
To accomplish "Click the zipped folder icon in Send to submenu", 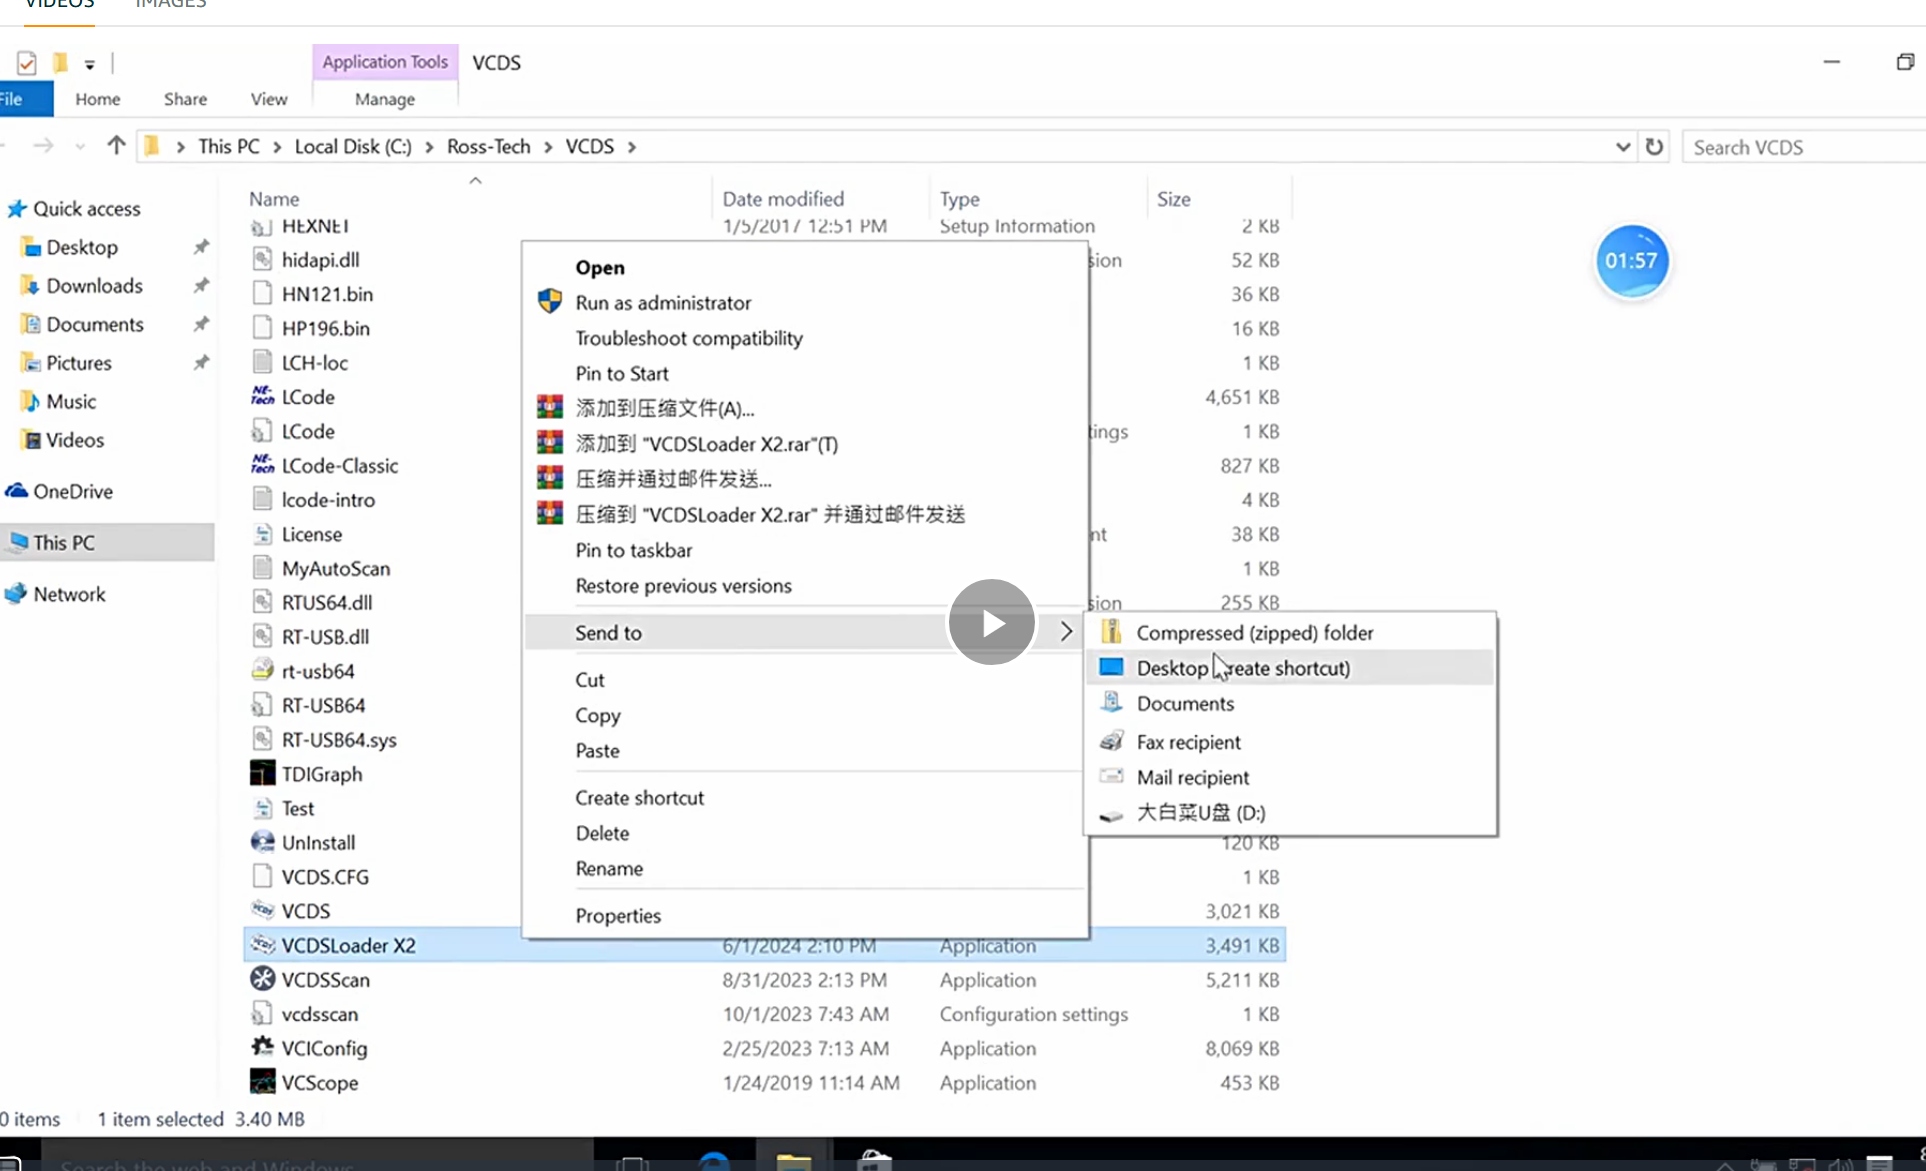I will (1111, 632).
